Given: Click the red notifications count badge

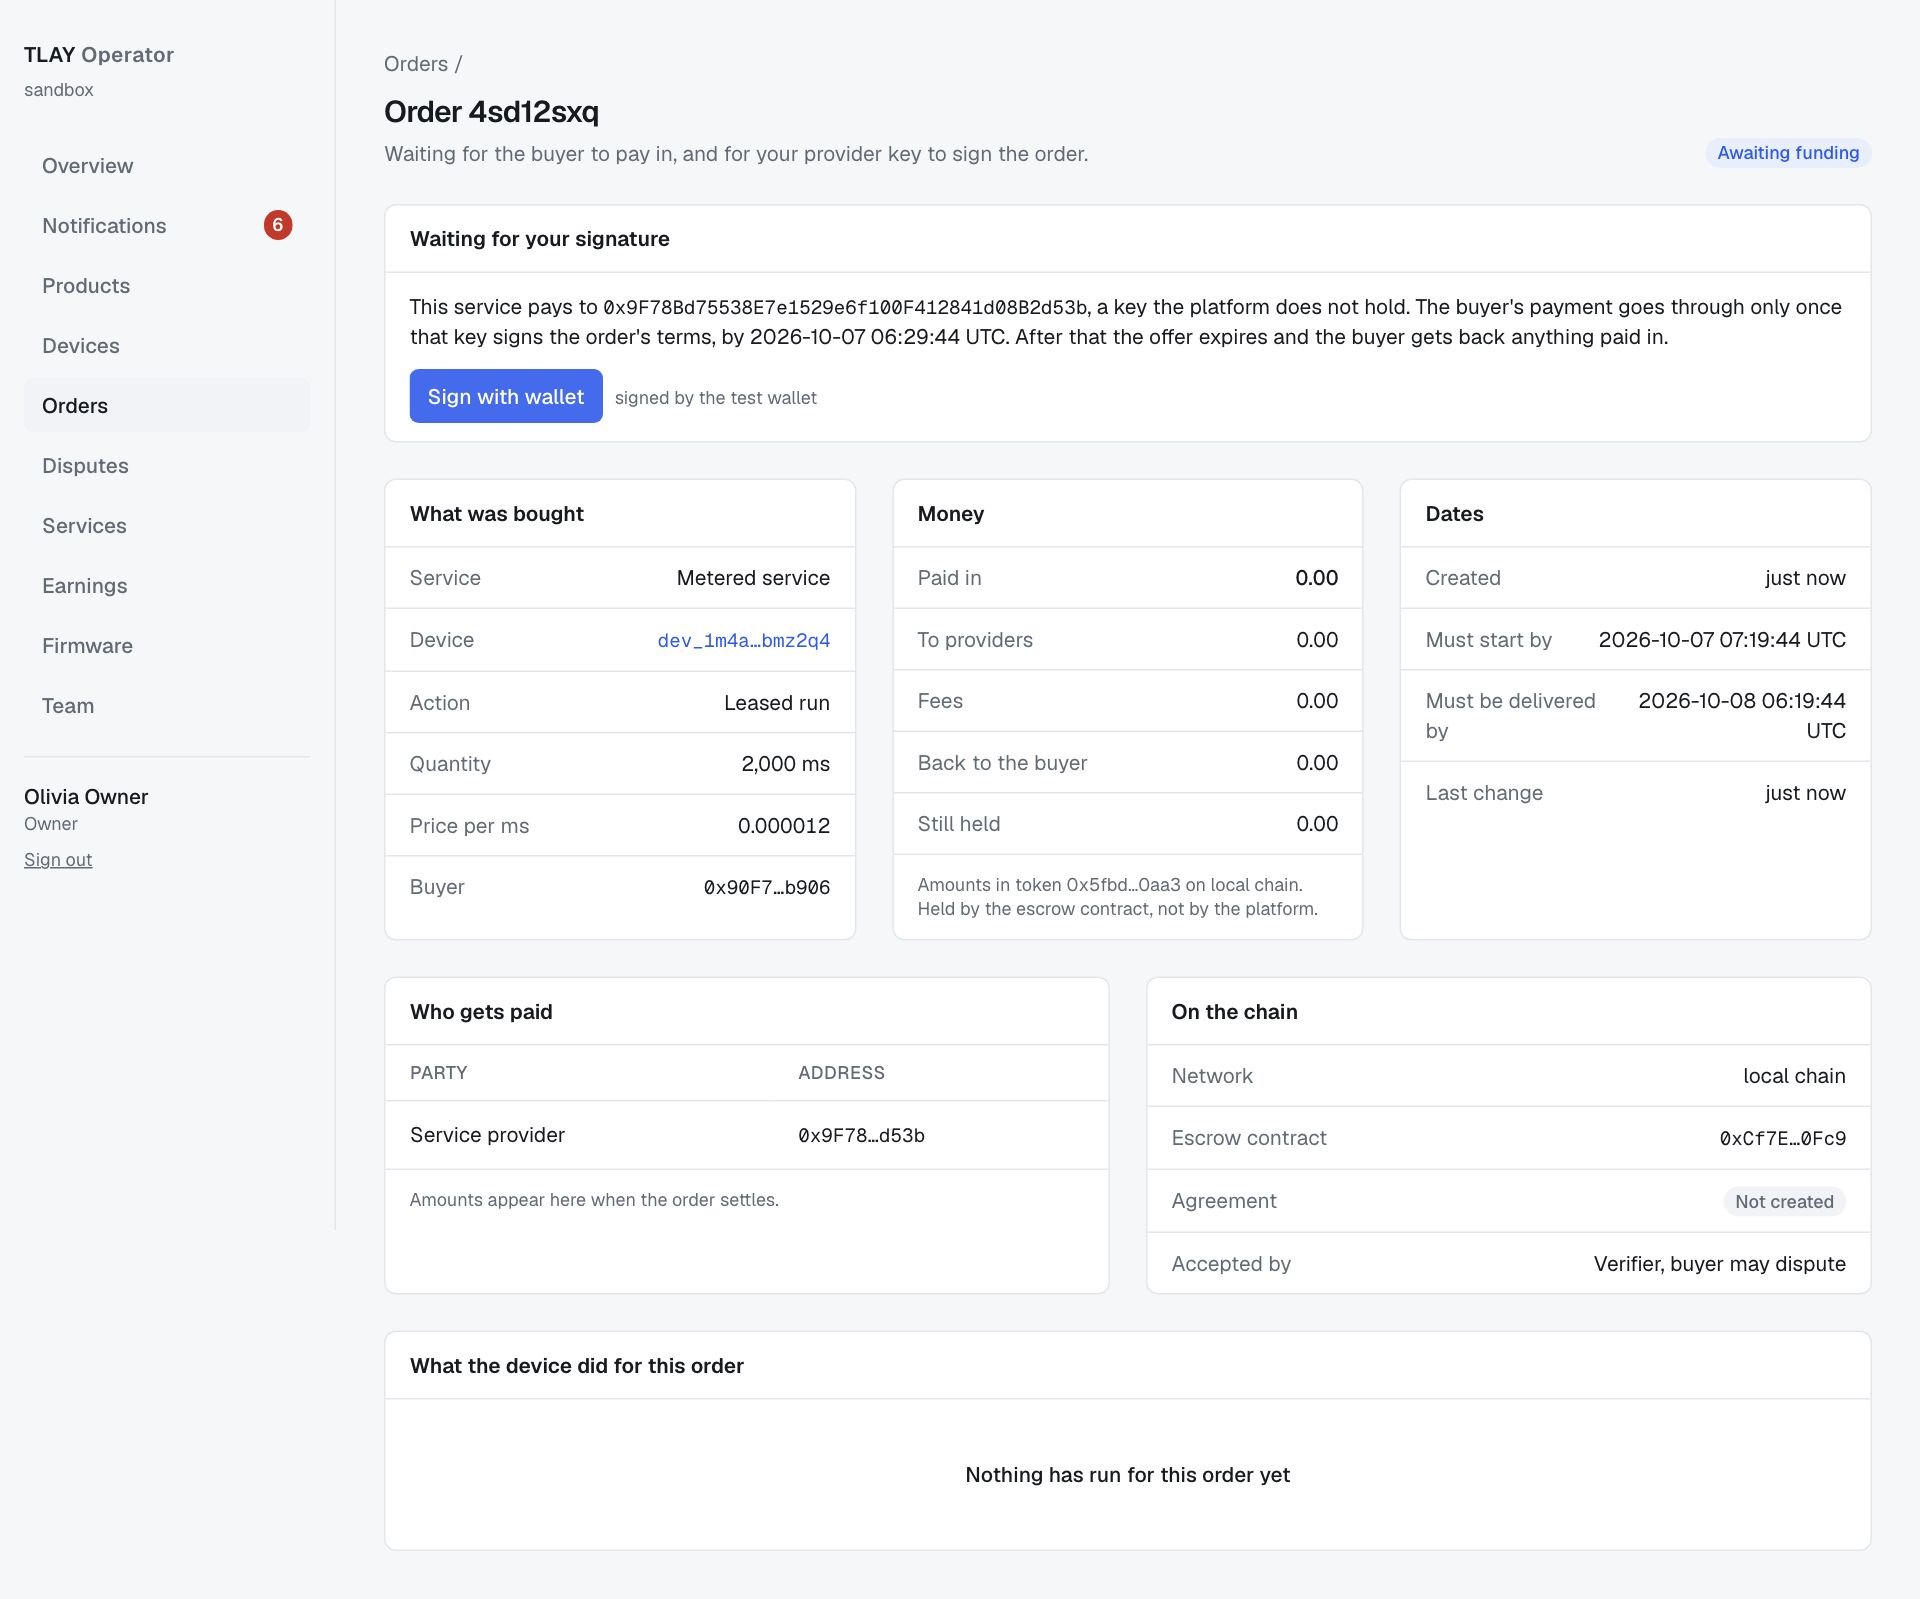Looking at the screenshot, I should coord(278,225).
